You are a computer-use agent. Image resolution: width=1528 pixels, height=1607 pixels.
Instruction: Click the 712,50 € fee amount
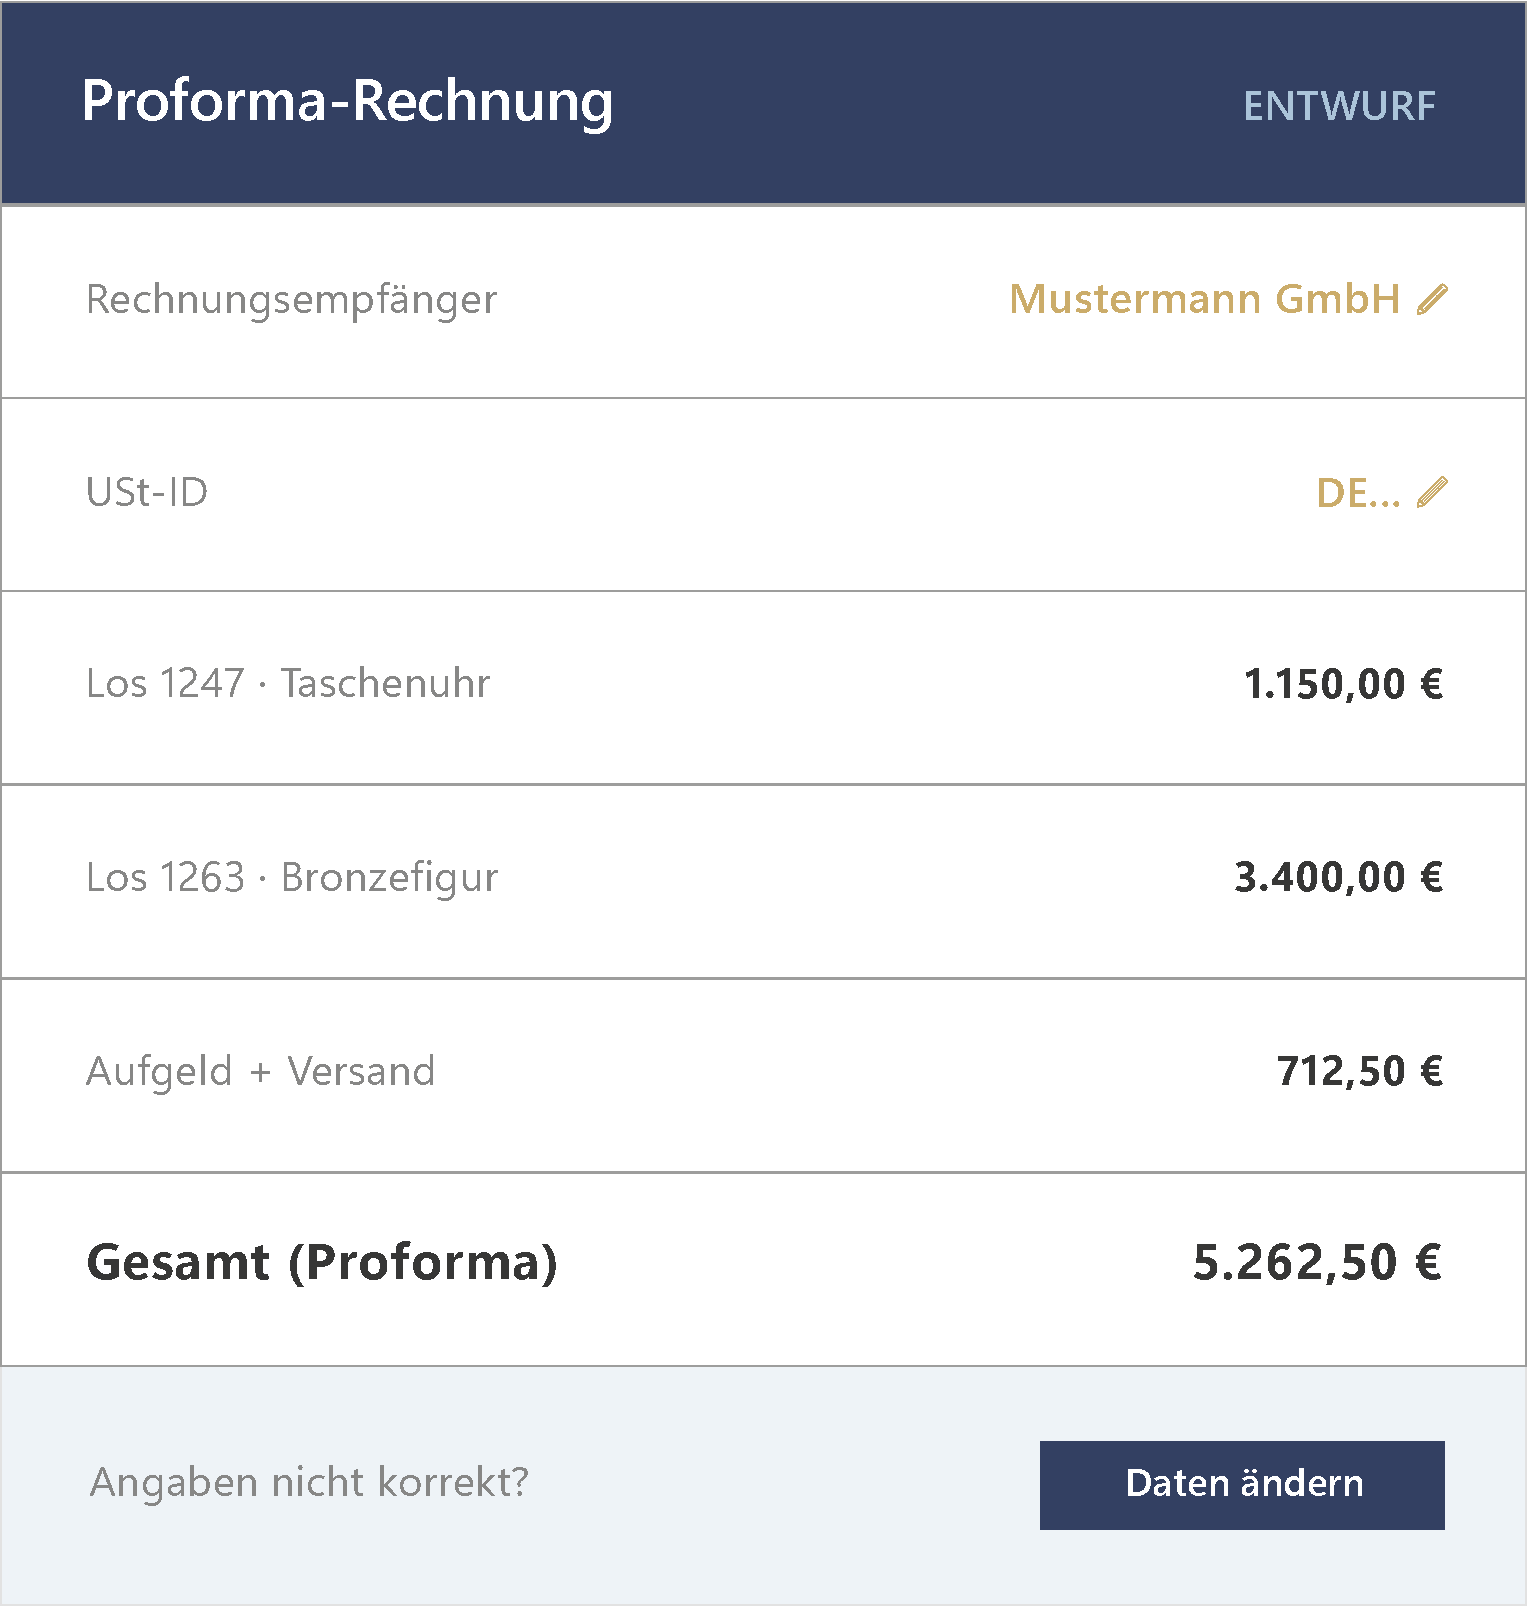pos(1360,1071)
